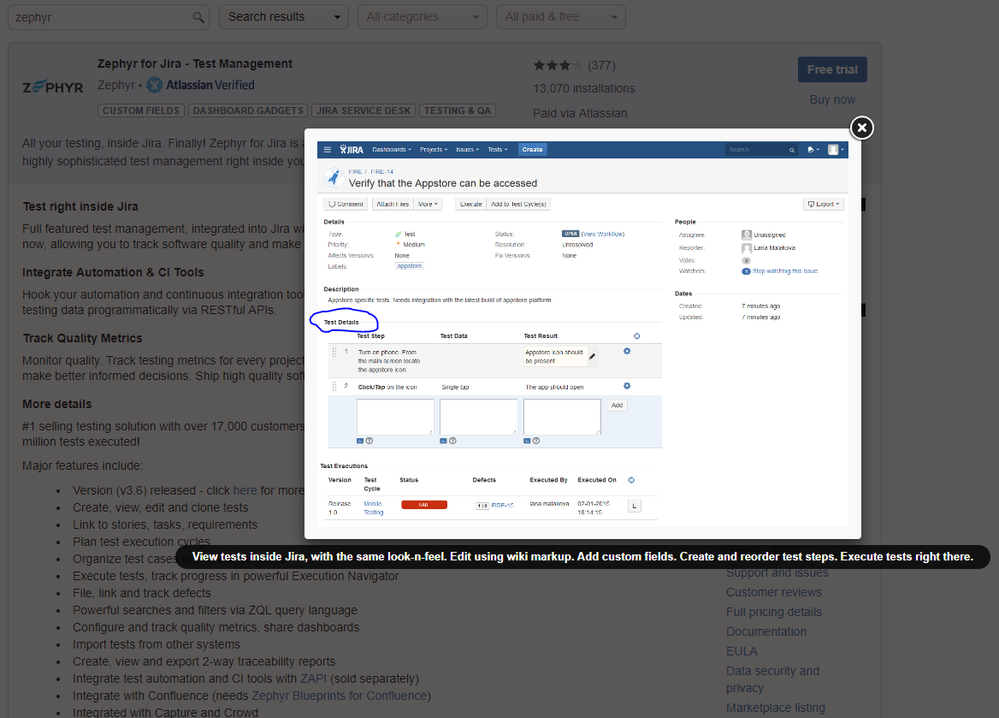
Task: Click the help icon under the Test Result input
Action: 536,441
